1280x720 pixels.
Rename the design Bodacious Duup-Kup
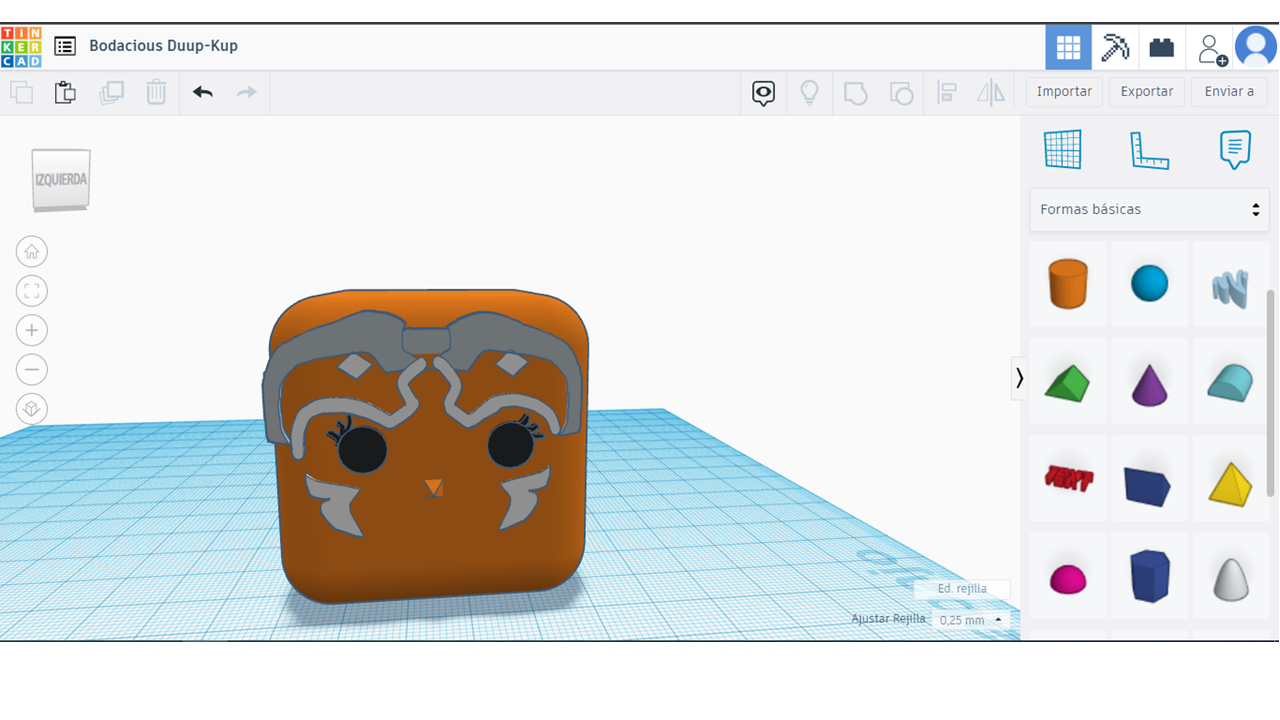coord(163,46)
